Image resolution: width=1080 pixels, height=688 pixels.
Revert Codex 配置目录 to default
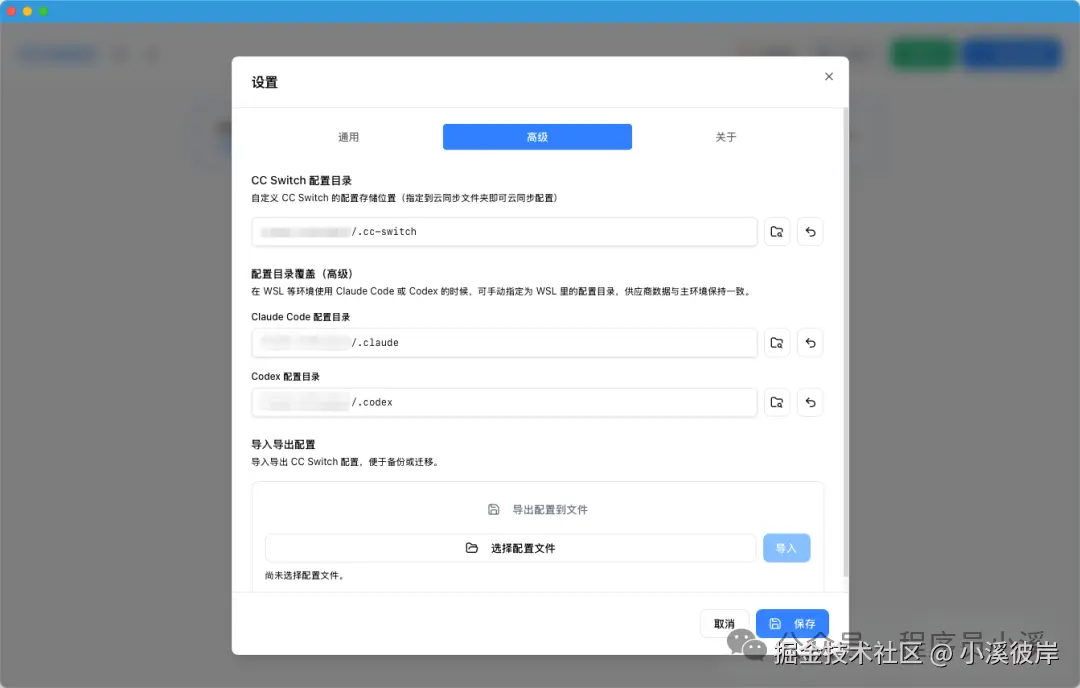tap(810, 402)
